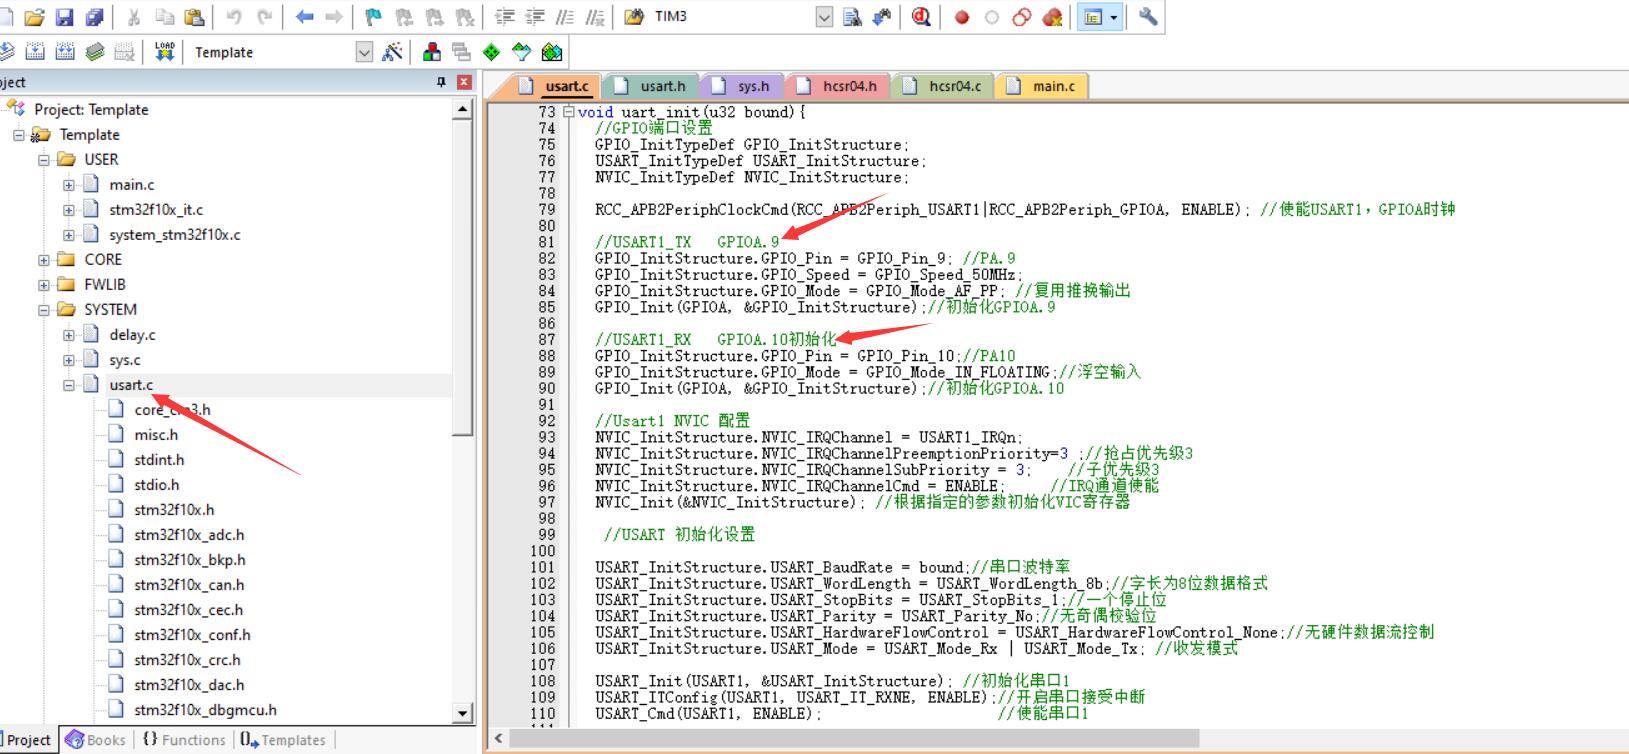Save all files

click(x=95, y=17)
